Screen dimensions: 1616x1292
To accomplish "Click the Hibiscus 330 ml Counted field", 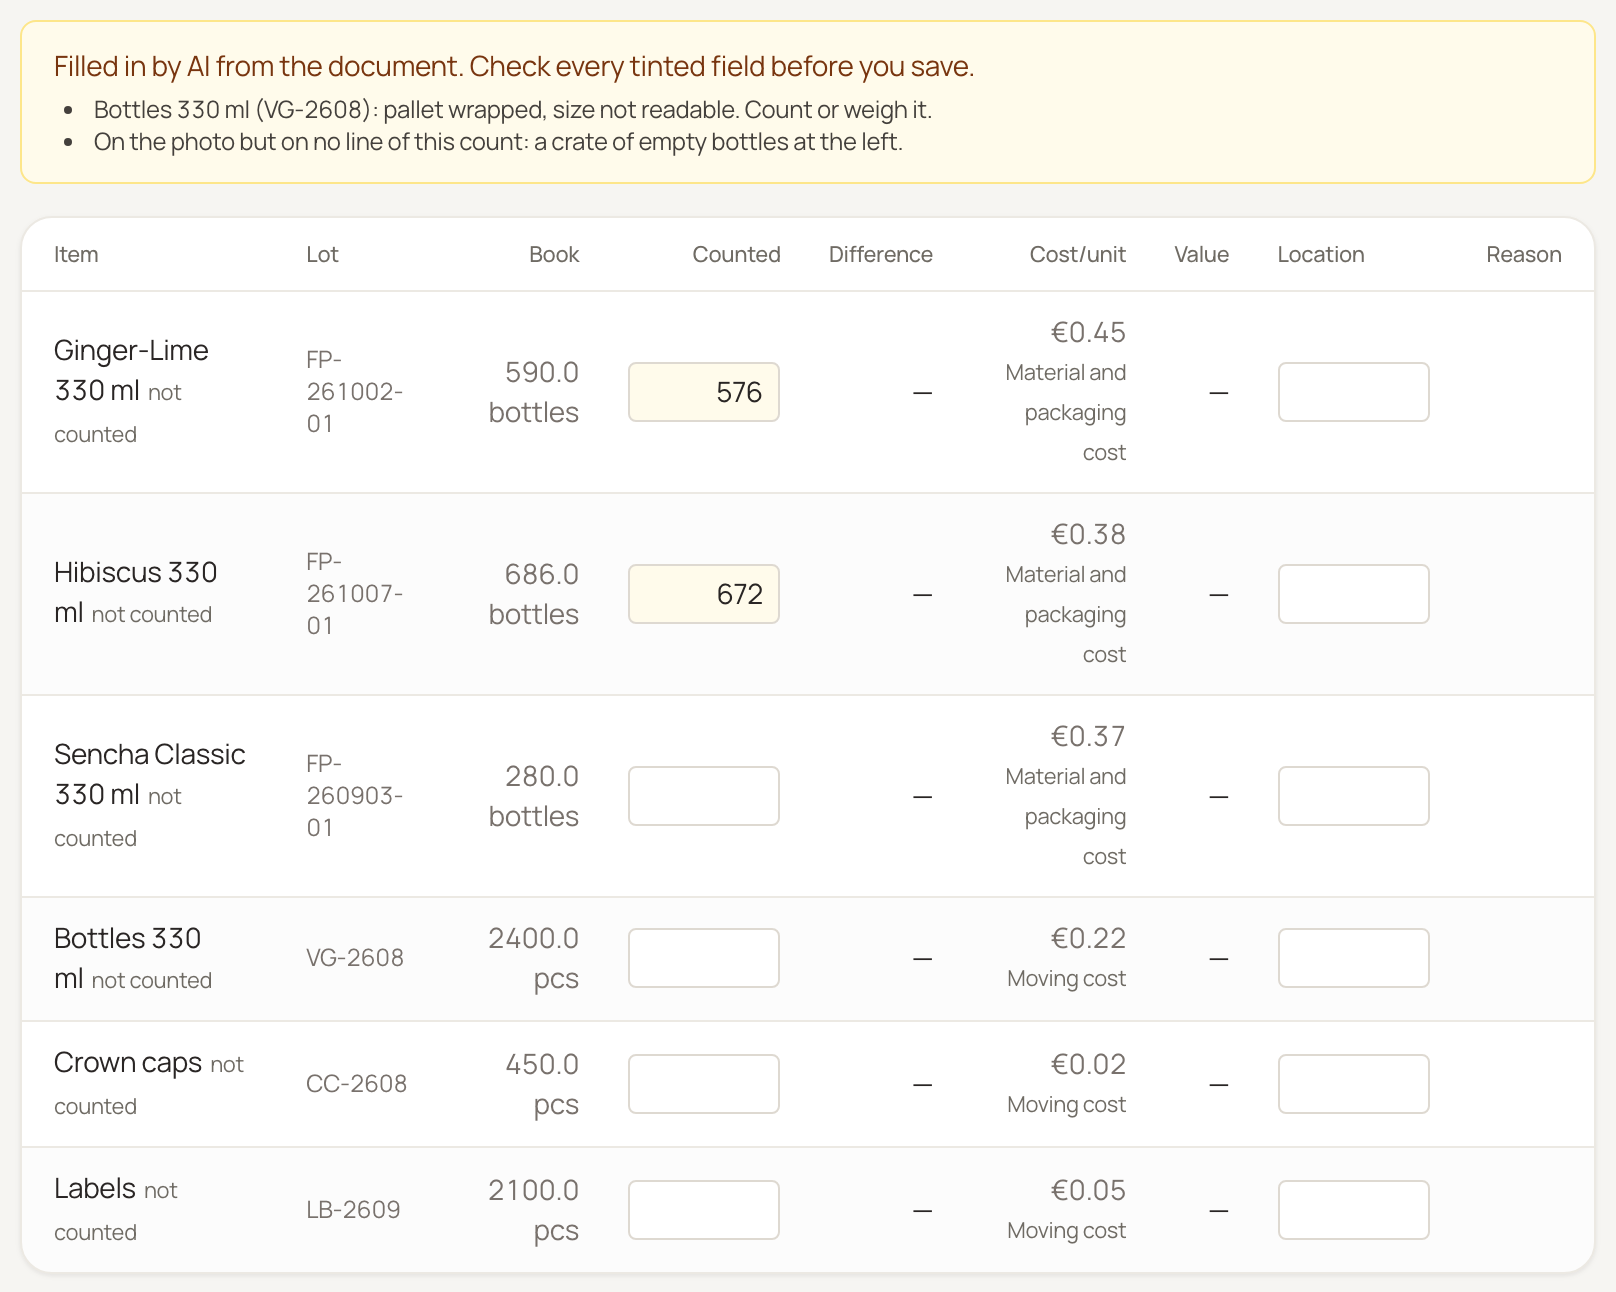I will pyautogui.click(x=704, y=594).
